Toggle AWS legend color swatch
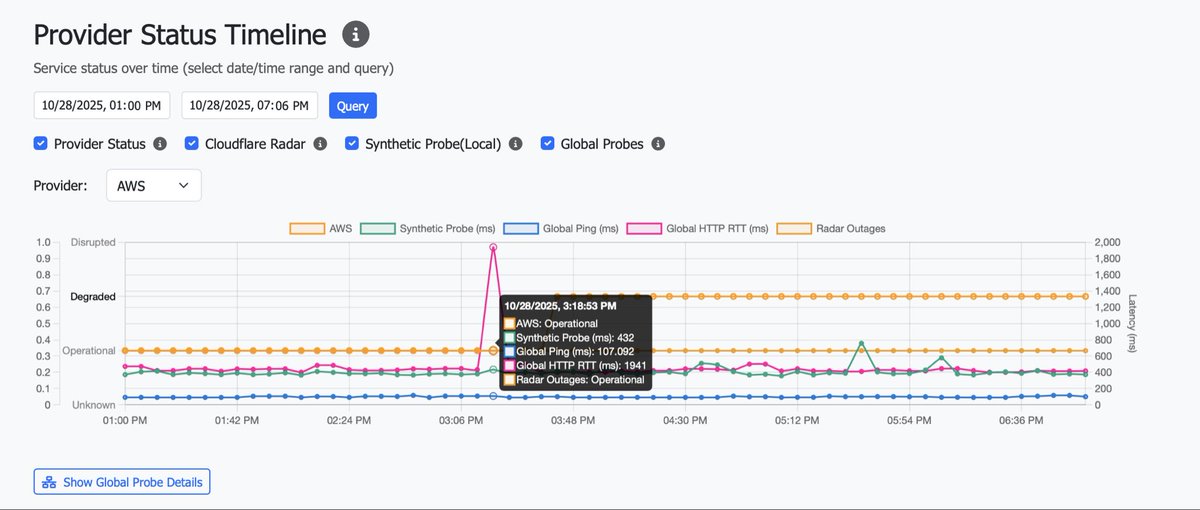Image resolution: width=1200 pixels, height=510 pixels. (x=307, y=228)
